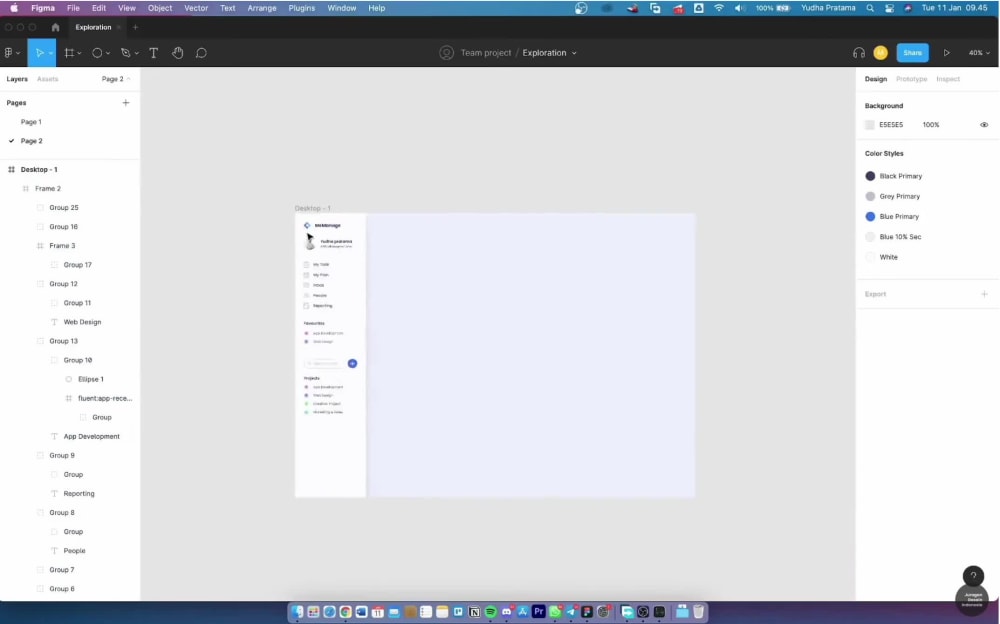Open a new tab with plus icon

135,27
